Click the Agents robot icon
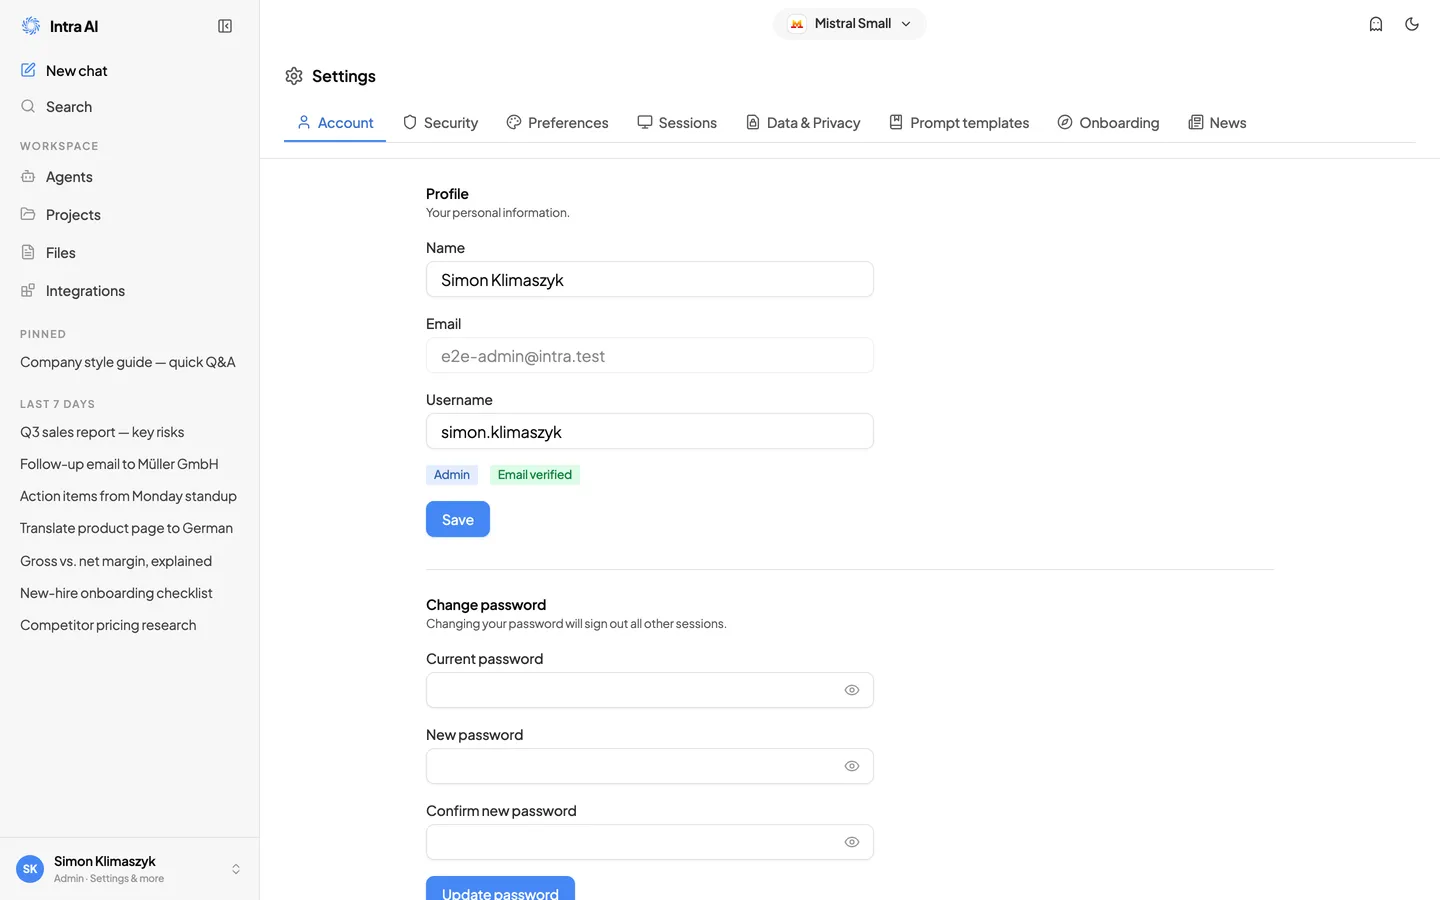The image size is (1440, 900). (x=28, y=176)
